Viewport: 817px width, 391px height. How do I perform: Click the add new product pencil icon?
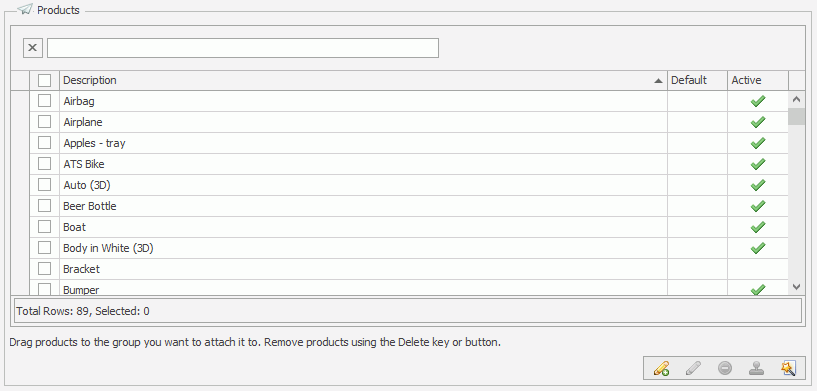661,369
